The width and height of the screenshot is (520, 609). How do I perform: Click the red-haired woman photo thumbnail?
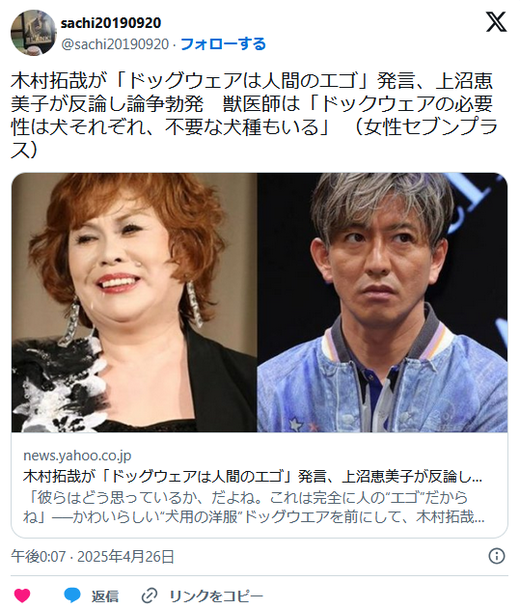point(134,303)
